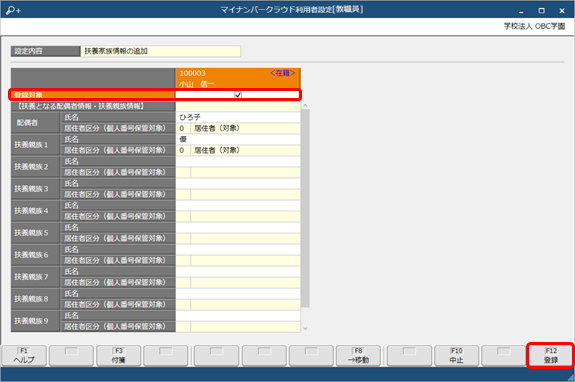Click 扶養親族8 氏名 empty field
The width and height of the screenshot is (575, 382).
(x=238, y=294)
